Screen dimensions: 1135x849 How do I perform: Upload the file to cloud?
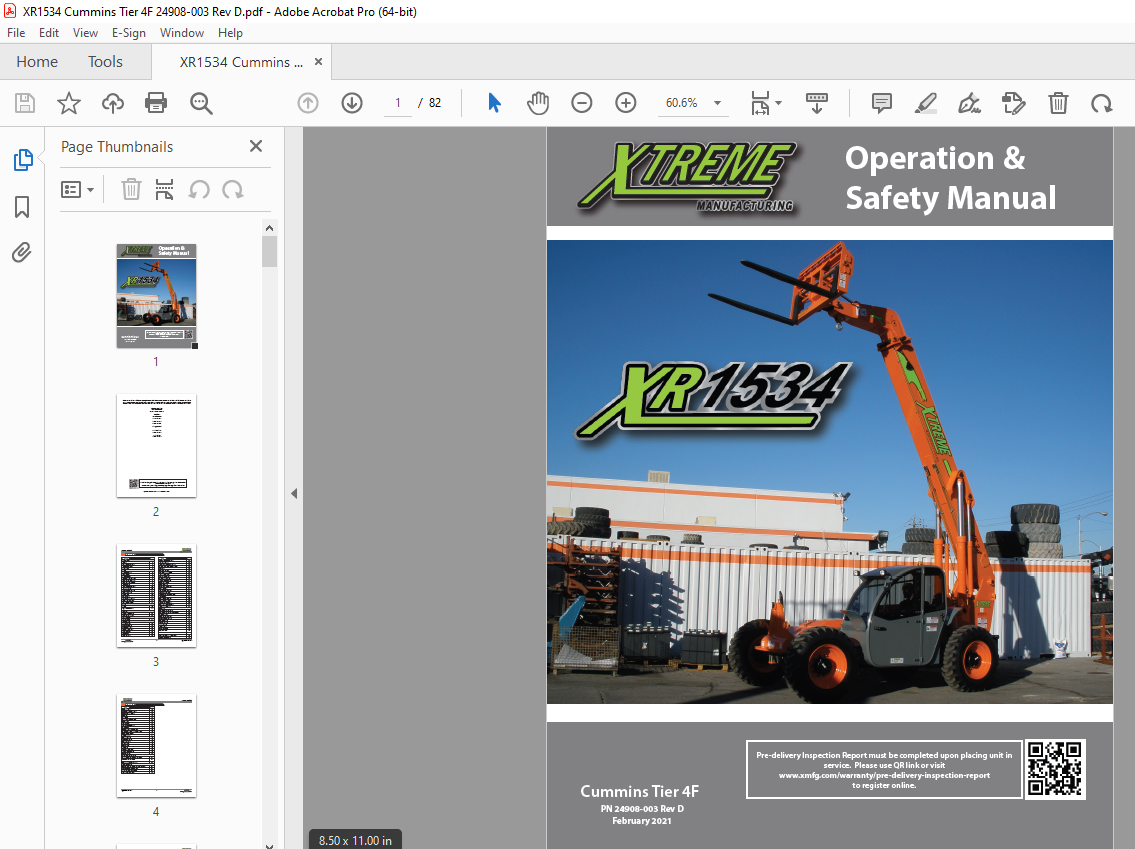click(x=112, y=103)
